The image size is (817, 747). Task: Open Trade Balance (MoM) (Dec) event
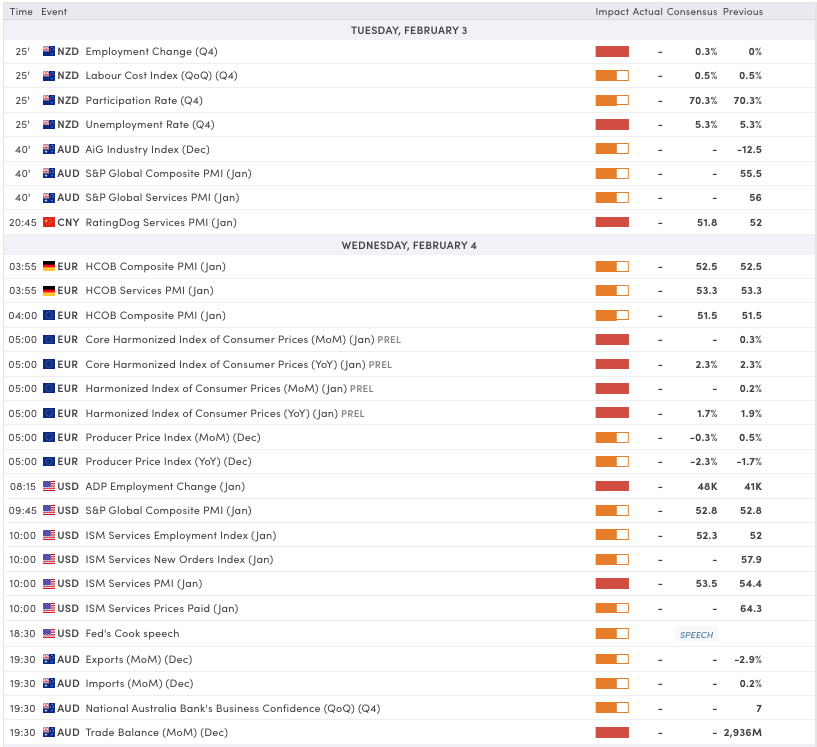(x=157, y=732)
